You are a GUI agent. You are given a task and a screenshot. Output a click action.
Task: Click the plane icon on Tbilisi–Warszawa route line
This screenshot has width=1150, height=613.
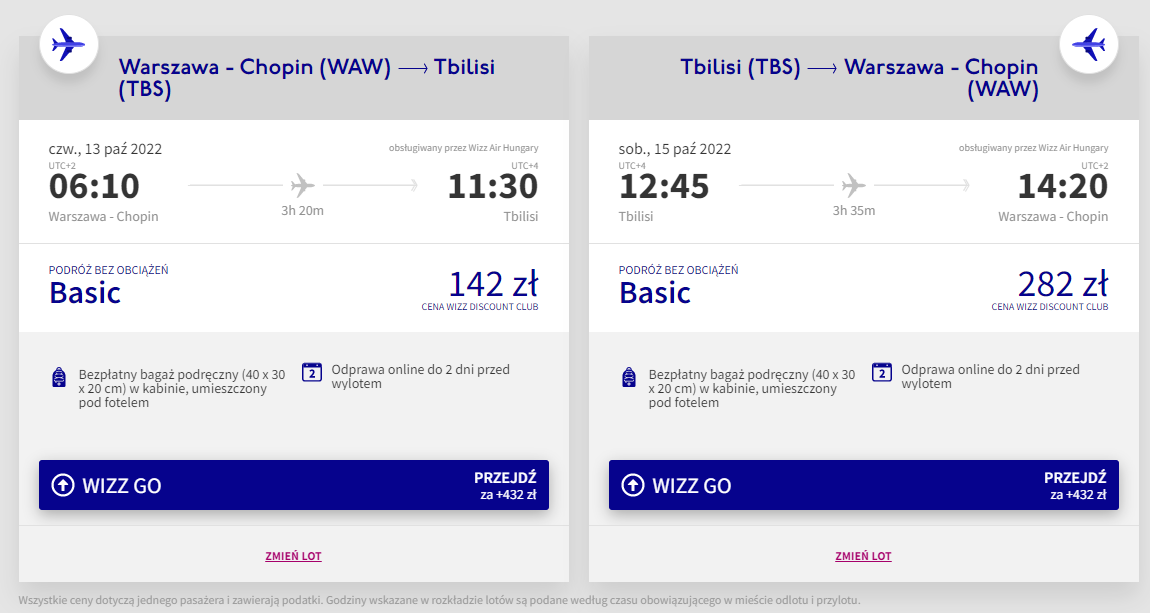pos(853,185)
